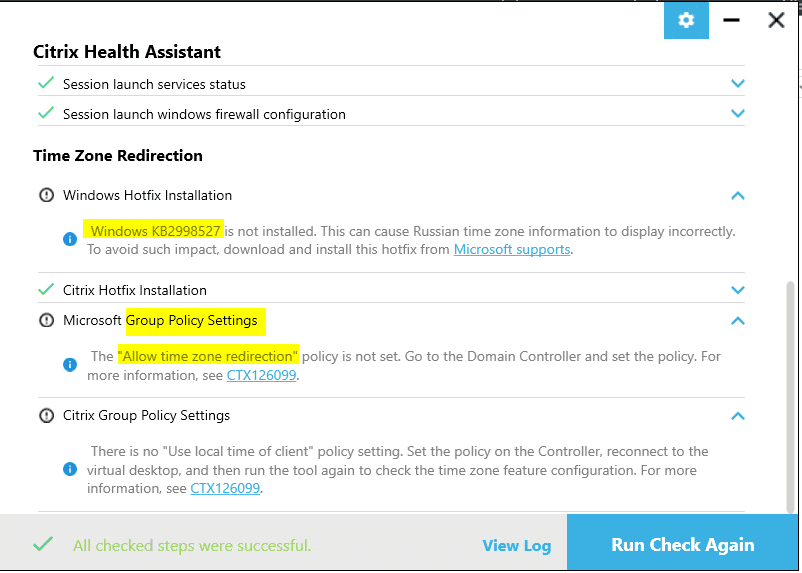Click the info icon beside Use local time message
Image resolution: width=802 pixels, height=573 pixels.
(70, 469)
